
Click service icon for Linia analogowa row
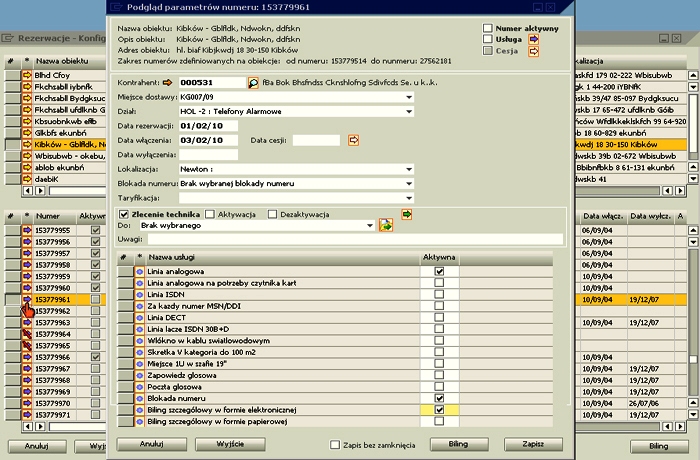(140, 272)
